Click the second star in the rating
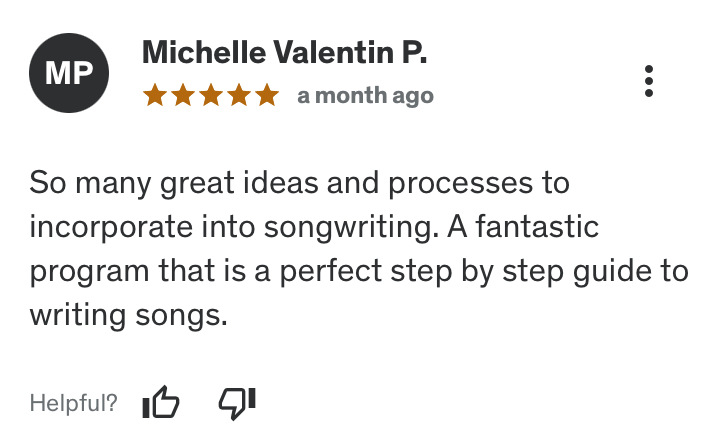 click(x=183, y=96)
